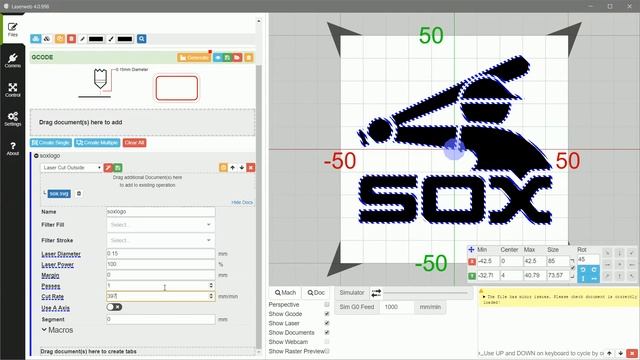Click the console history down arrow
This screenshot has width=640, height=360.
(x=620, y=353)
